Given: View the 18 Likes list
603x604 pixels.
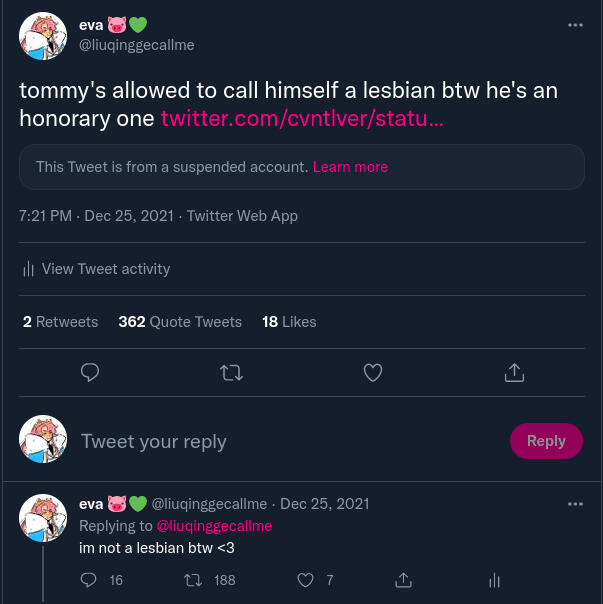Looking at the screenshot, I should coord(289,322).
